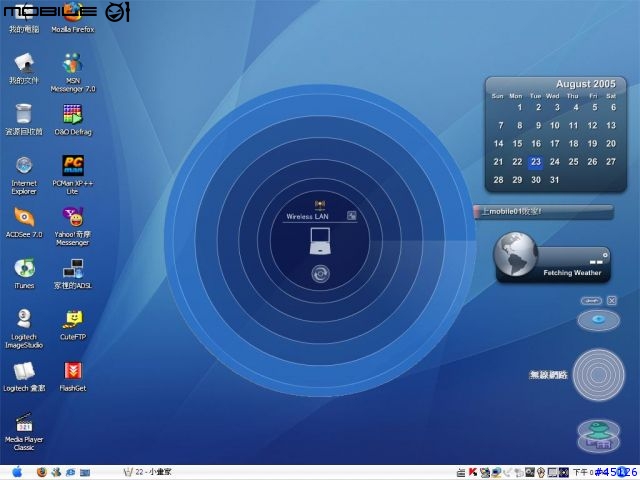Open the MSN Messenger 7.0 desktop icon
Image resolution: width=640 pixels, height=480 pixels.
click(73, 72)
